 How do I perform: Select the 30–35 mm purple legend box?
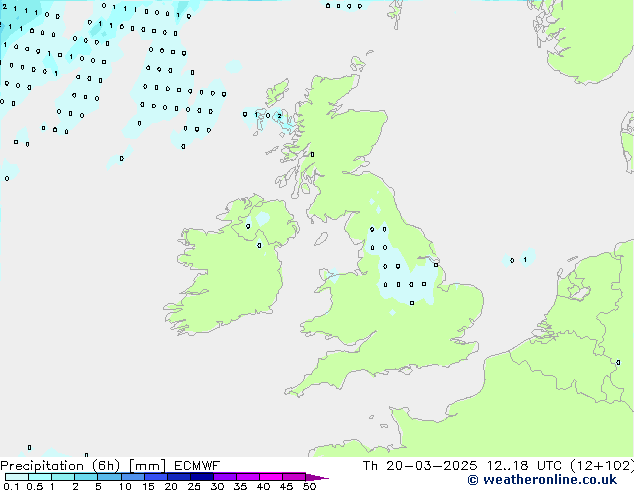[225, 477]
